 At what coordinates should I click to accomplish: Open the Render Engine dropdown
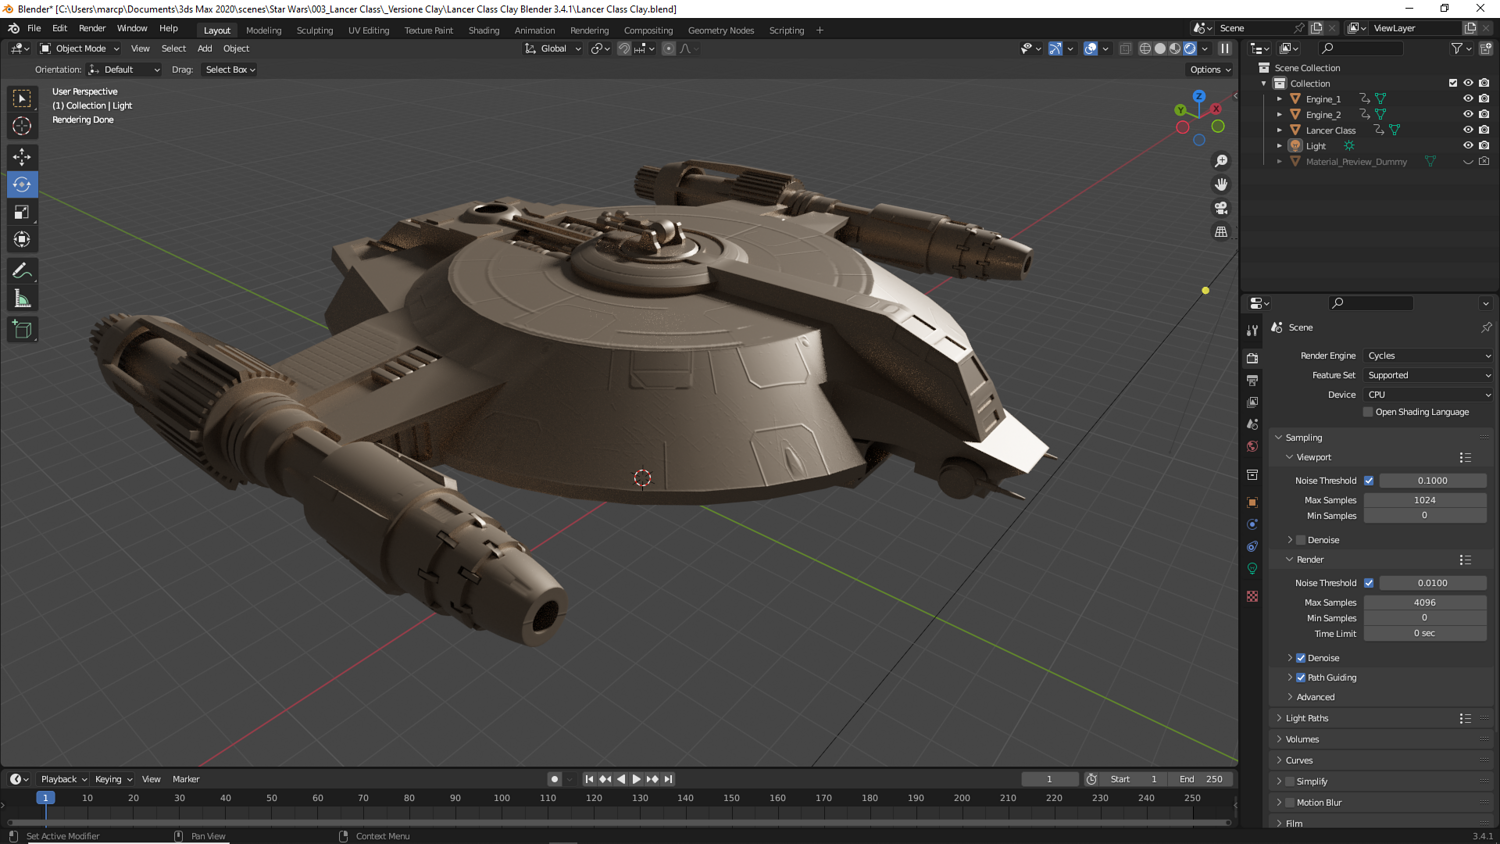(x=1428, y=356)
